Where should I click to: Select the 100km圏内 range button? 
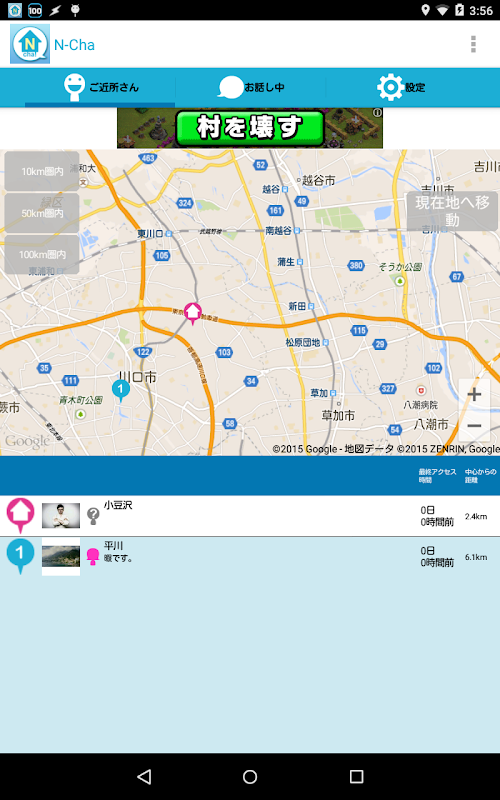coord(42,254)
